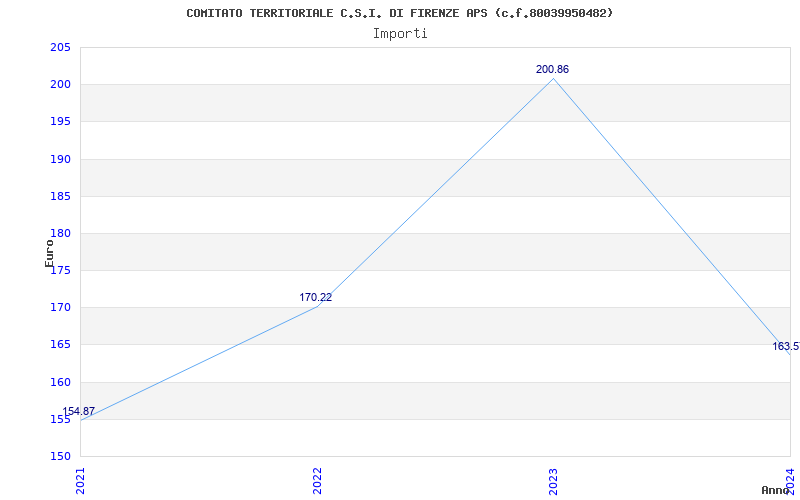Click the Euro y-axis title
Screen dimensions: 800x500
coord(49,253)
